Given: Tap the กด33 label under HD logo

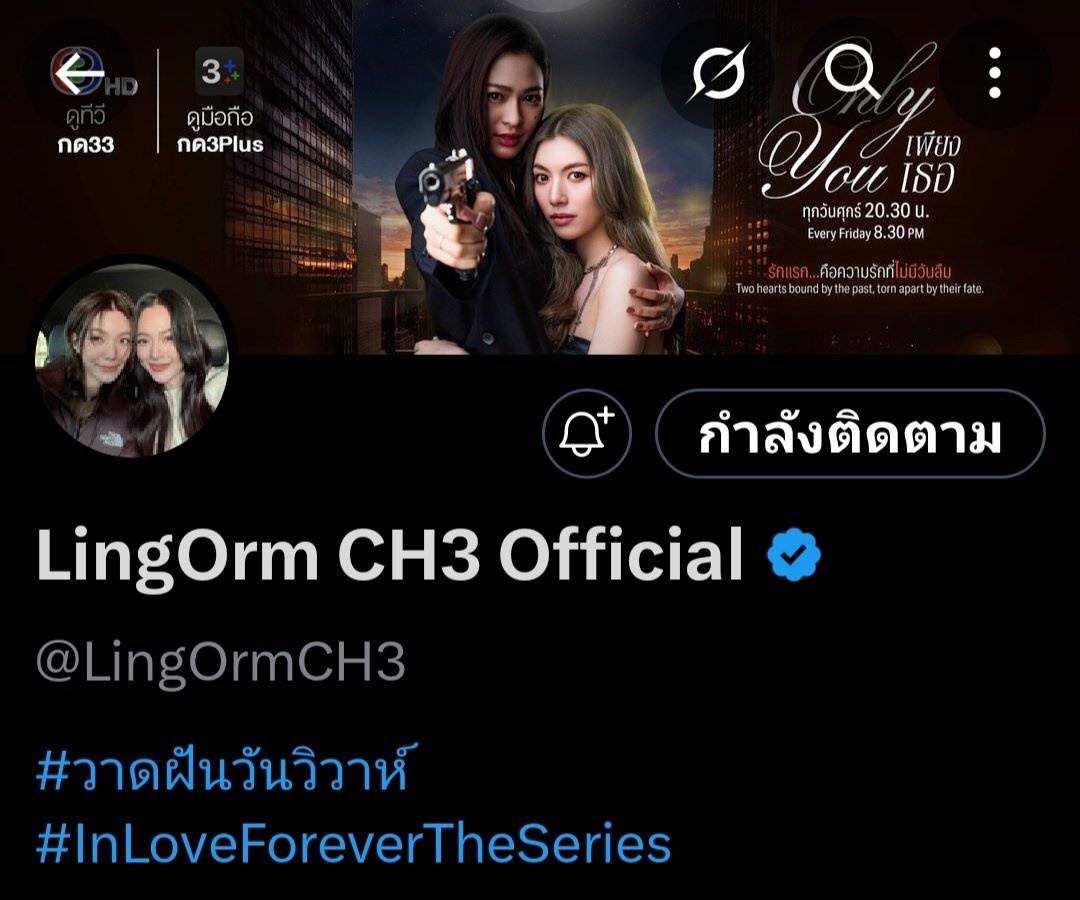Looking at the screenshot, I should coord(86,145).
